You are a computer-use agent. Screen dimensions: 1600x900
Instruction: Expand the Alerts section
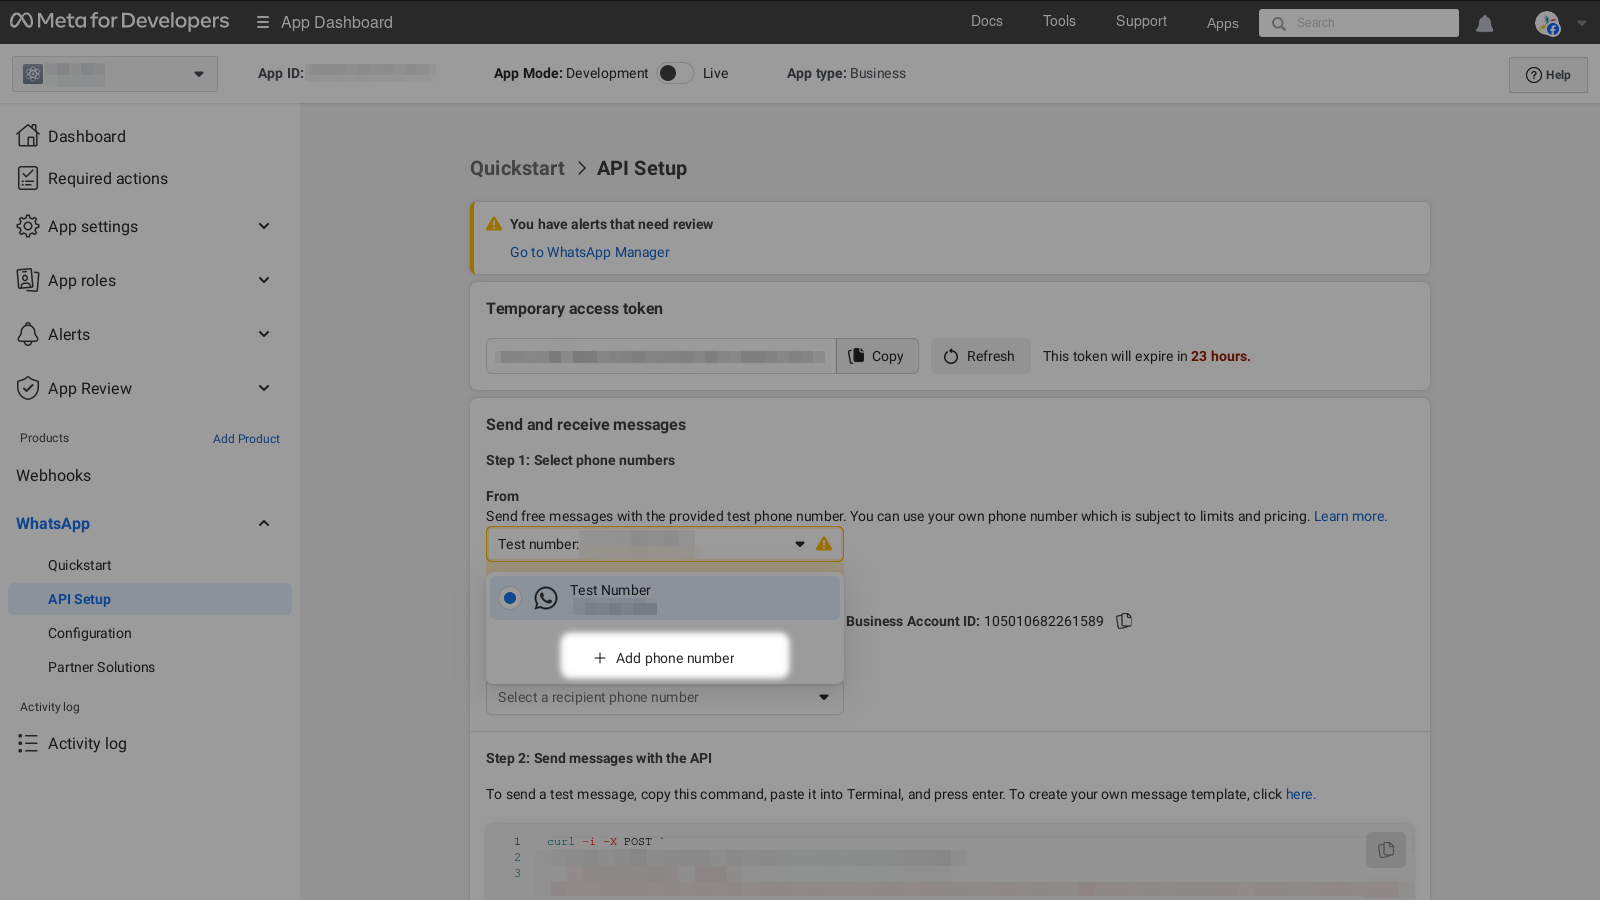(x=264, y=334)
